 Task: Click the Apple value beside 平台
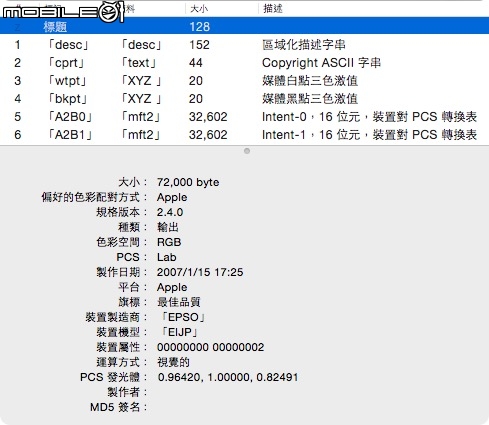click(172, 287)
